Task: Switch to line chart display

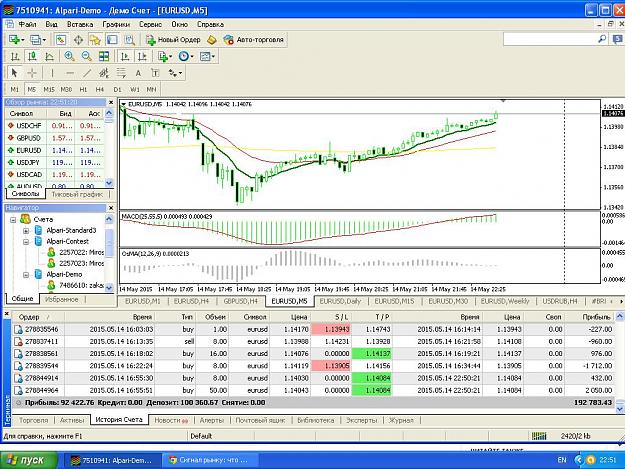Action: [x=49, y=56]
